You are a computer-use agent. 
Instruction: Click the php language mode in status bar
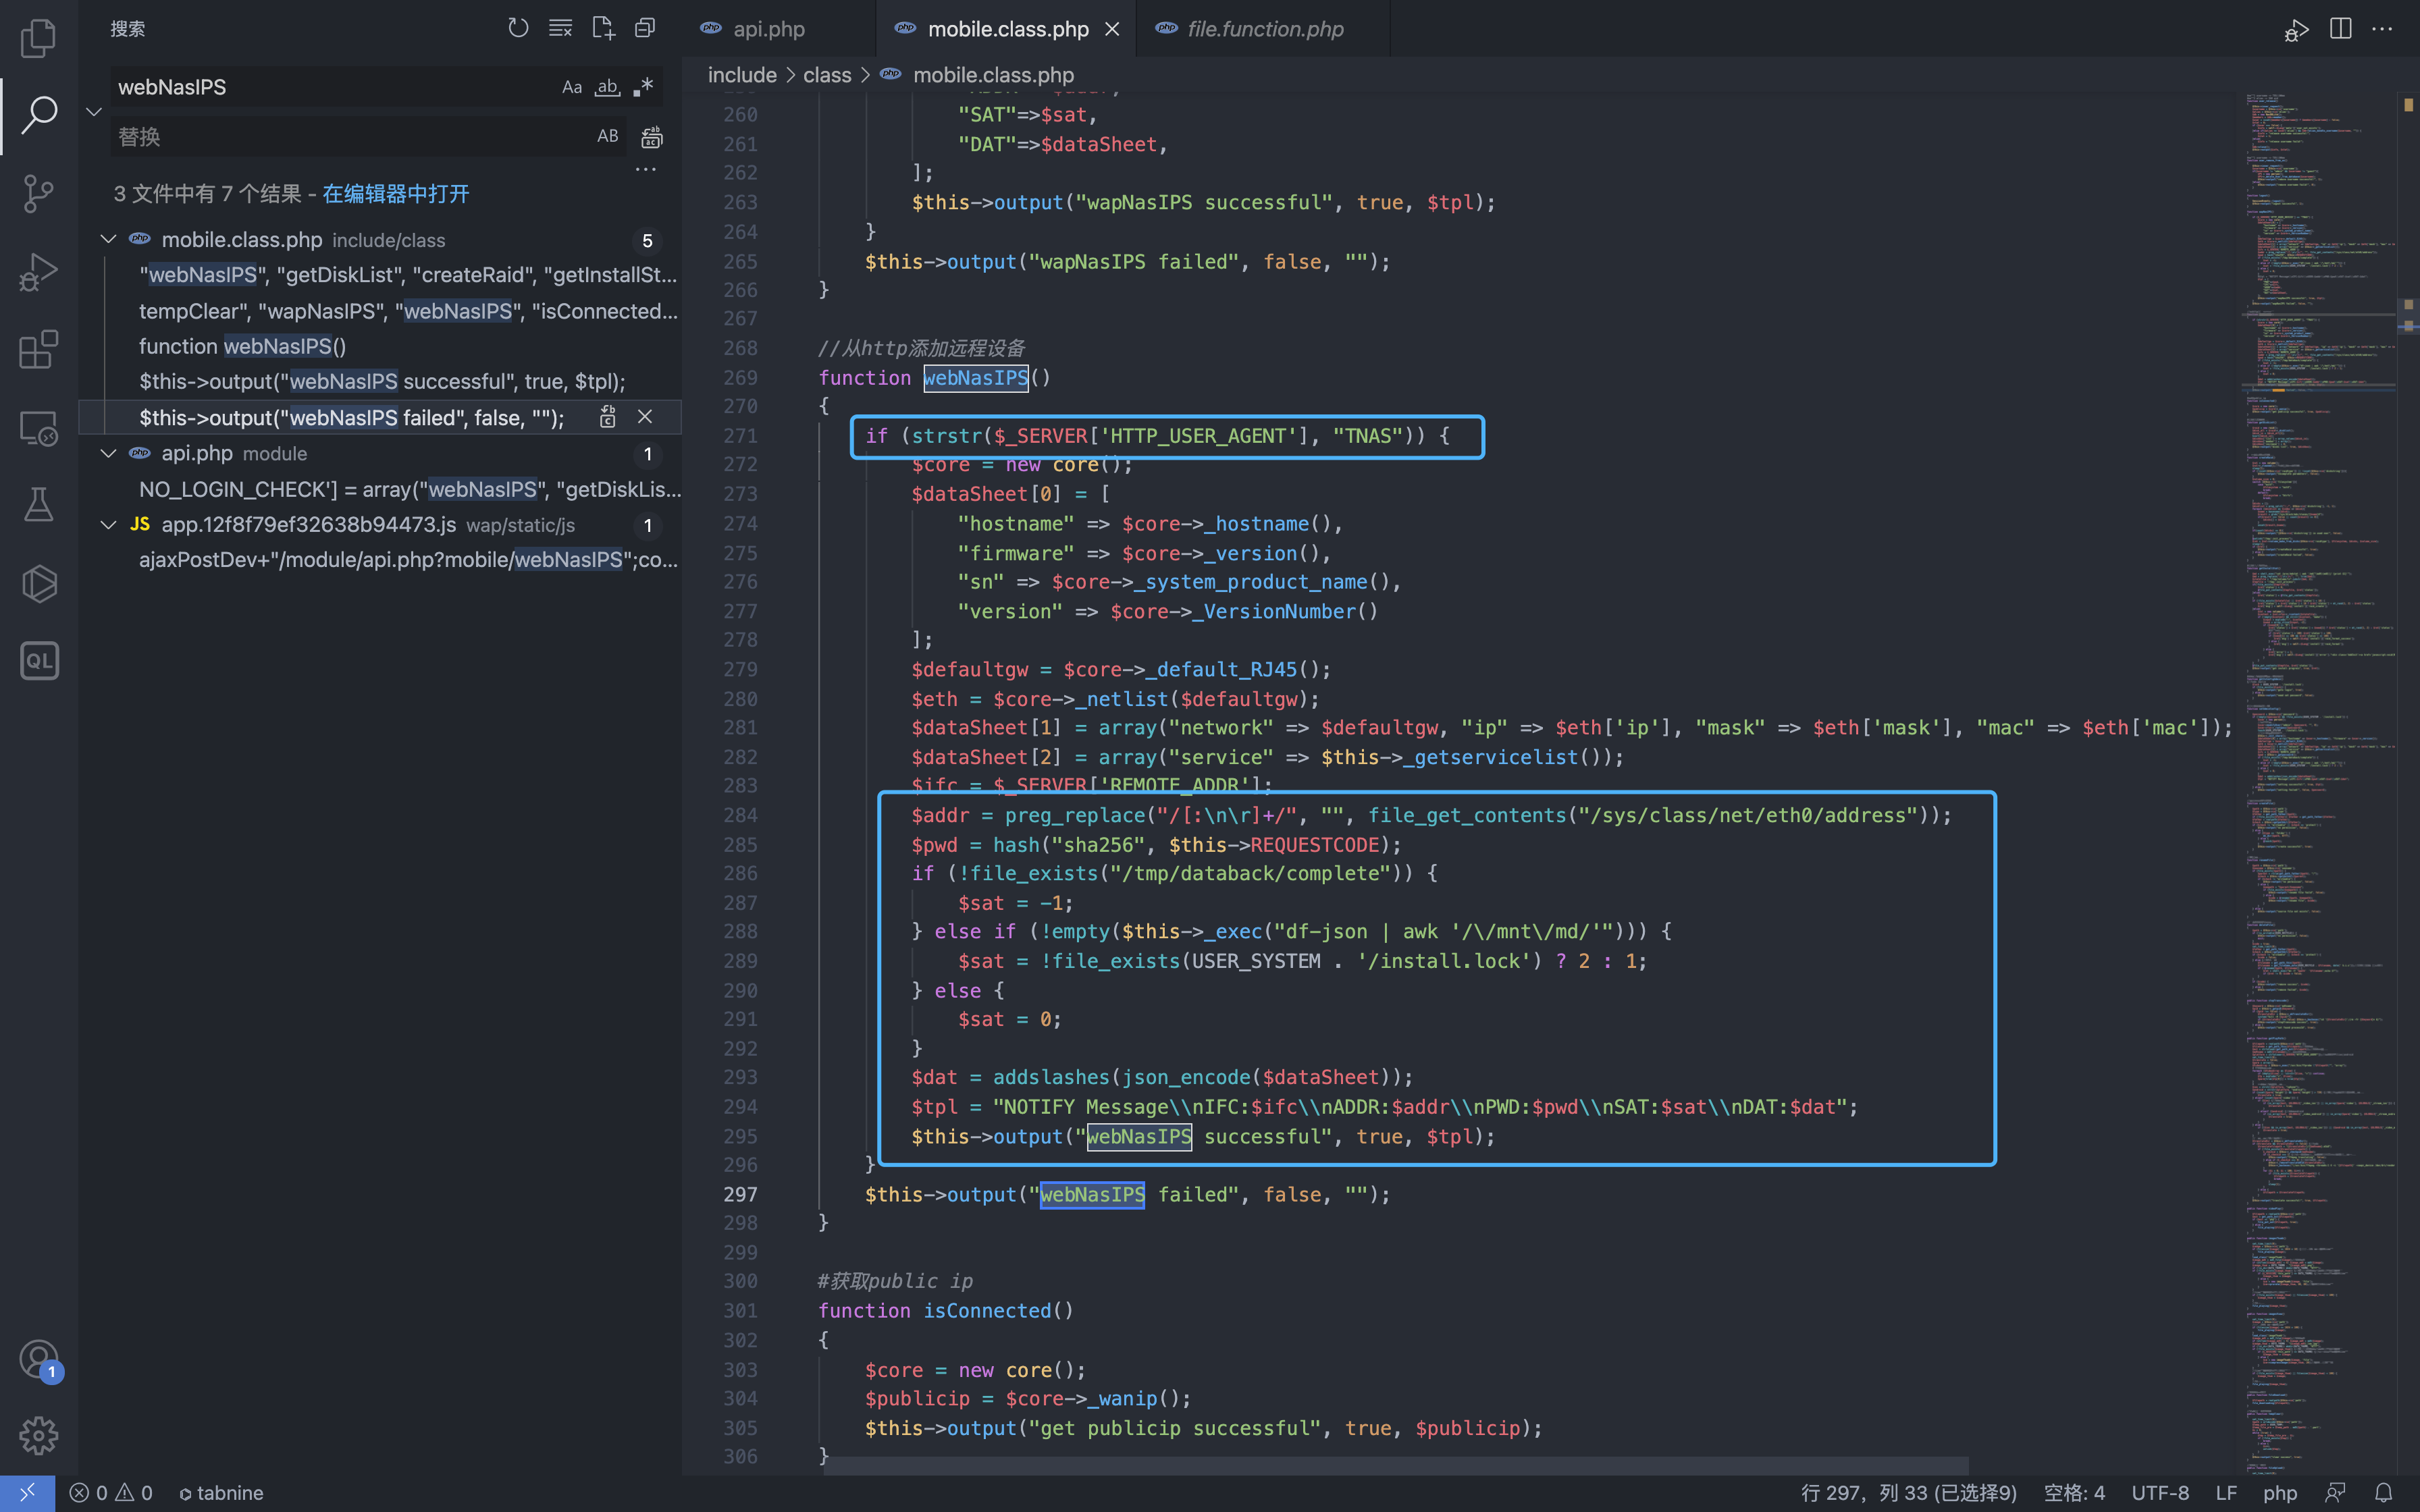[2279, 1492]
